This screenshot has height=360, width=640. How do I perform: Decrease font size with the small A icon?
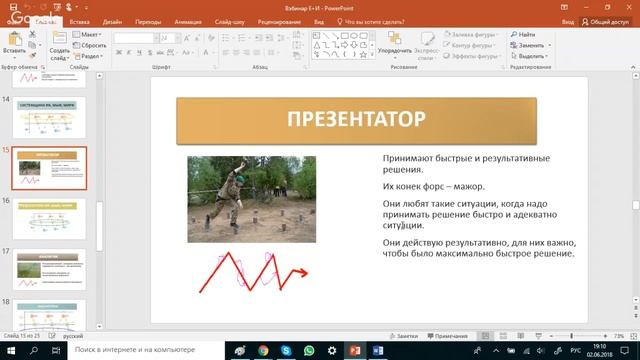[198, 38]
